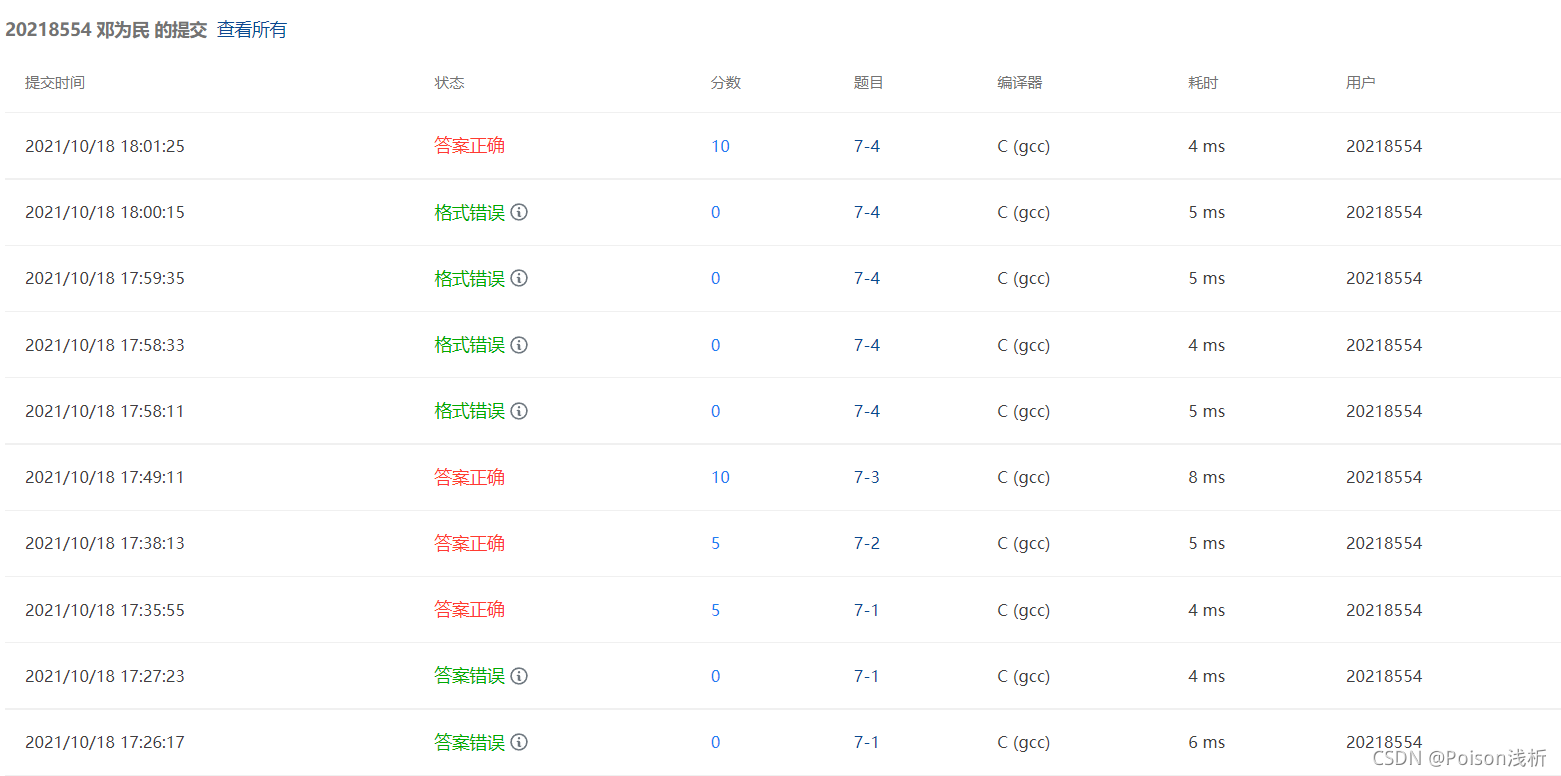Select the 格式错误 status at 17:58:11
The image size is (1561, 776).
[x=469, y=411]
